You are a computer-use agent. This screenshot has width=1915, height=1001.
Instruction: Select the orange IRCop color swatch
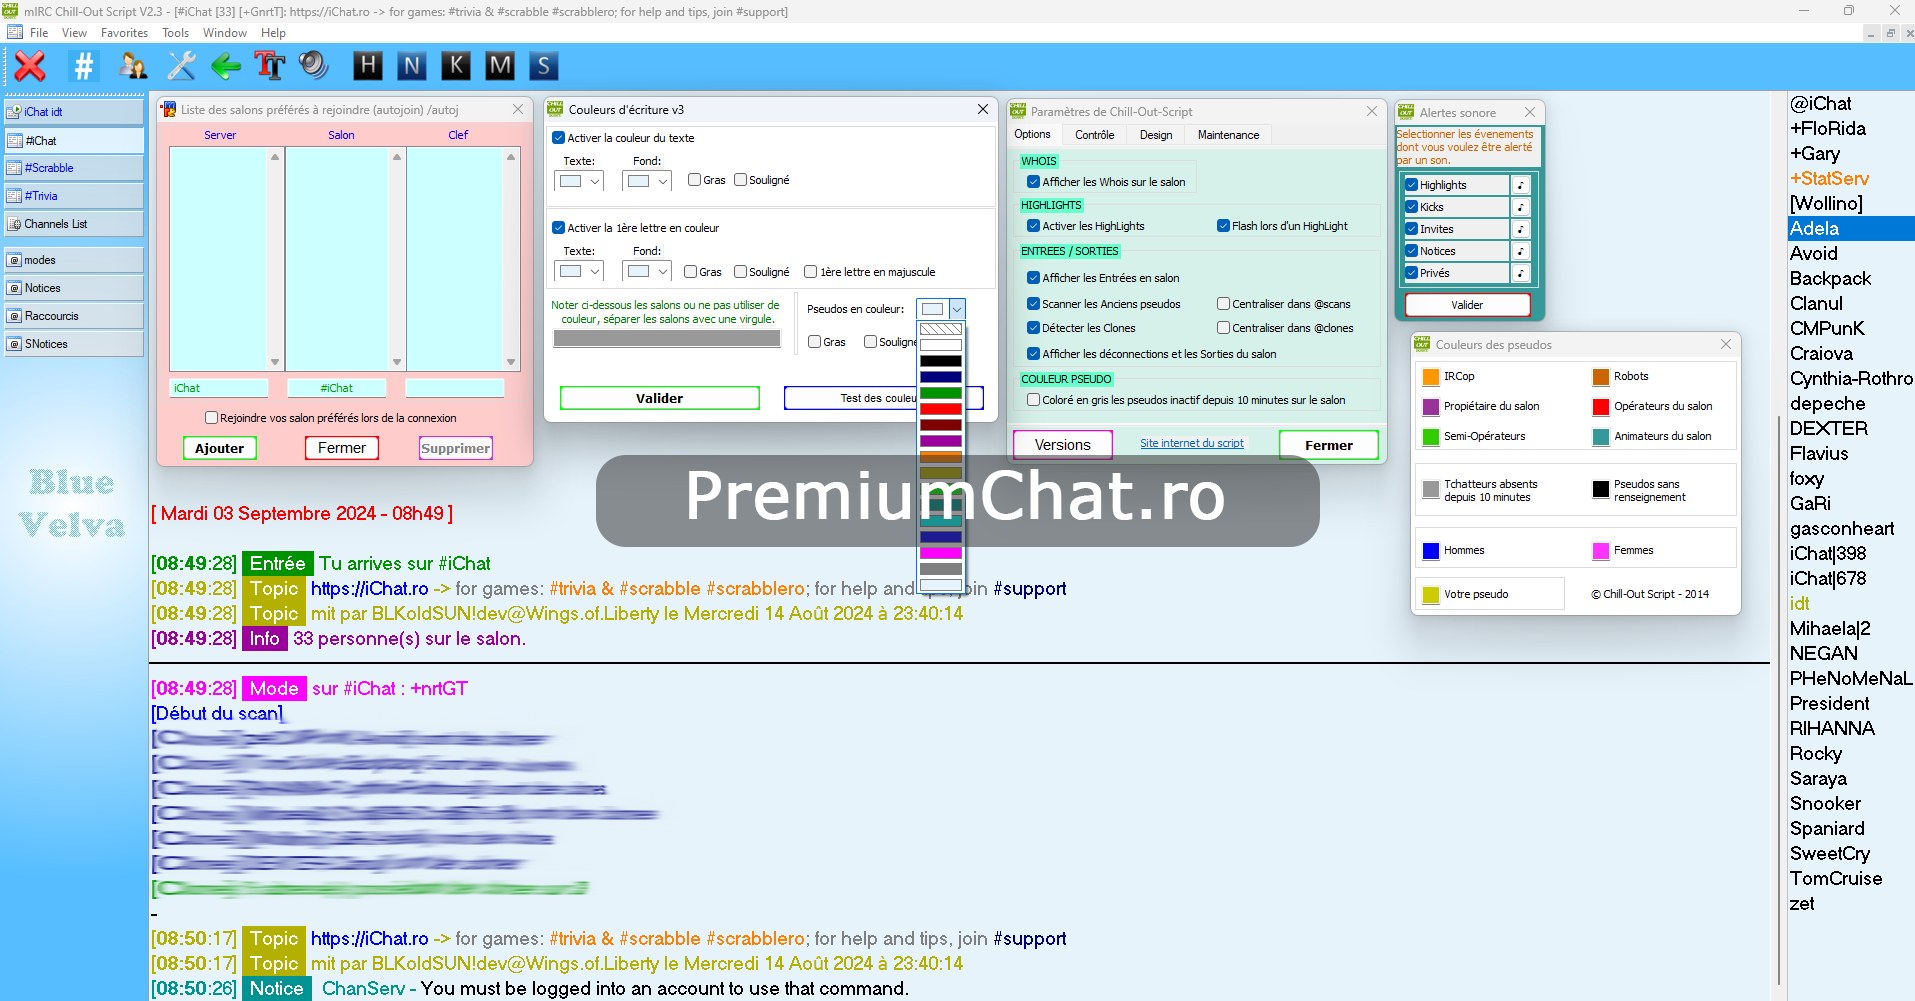pos(1431,377)
